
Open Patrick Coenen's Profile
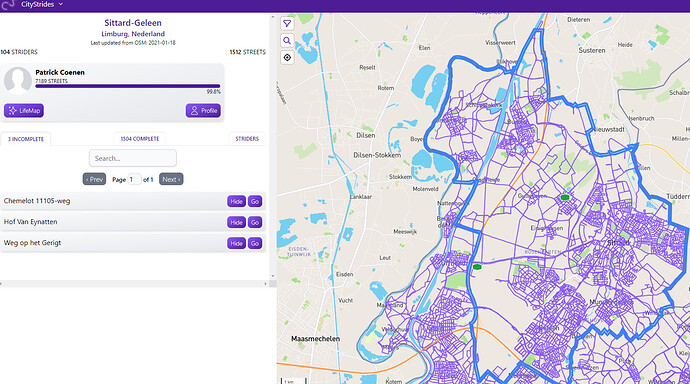pos(203,110)
